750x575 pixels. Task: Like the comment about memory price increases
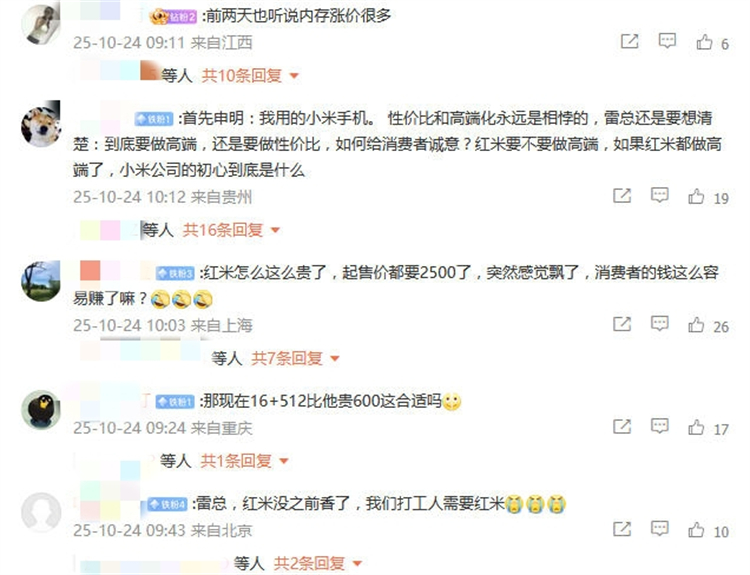[x=704, y=42]
